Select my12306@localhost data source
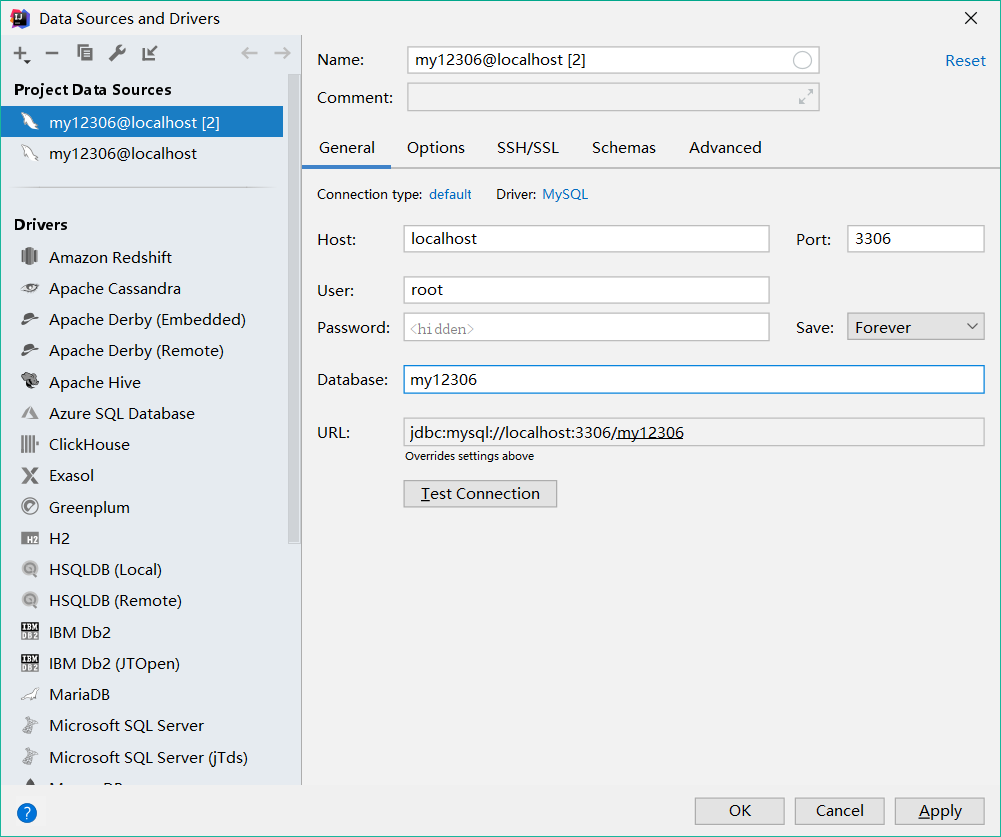 coord(142,153)
